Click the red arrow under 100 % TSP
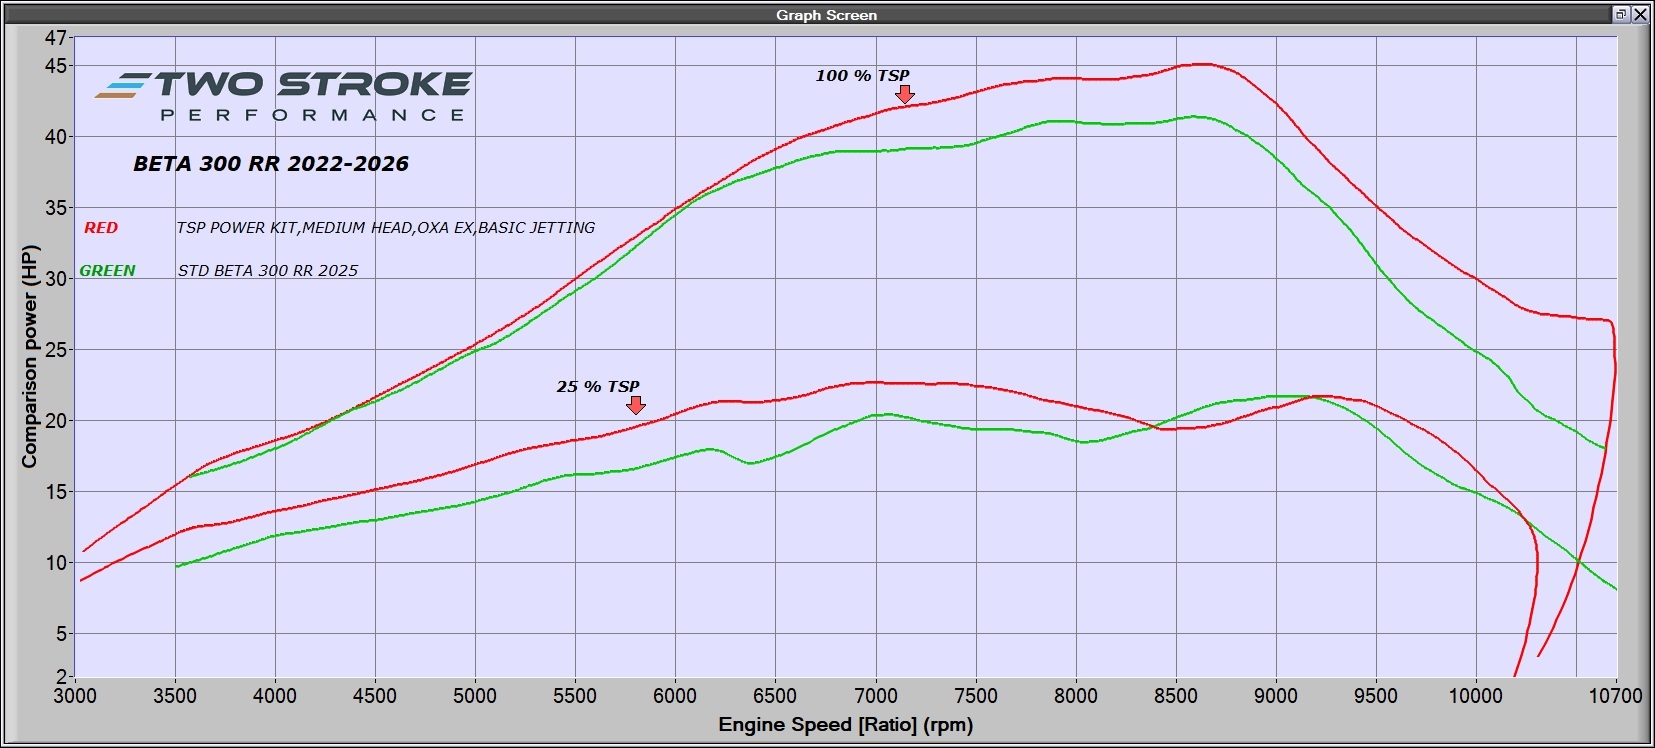The image size is (1655, 748). coord(904,94)
